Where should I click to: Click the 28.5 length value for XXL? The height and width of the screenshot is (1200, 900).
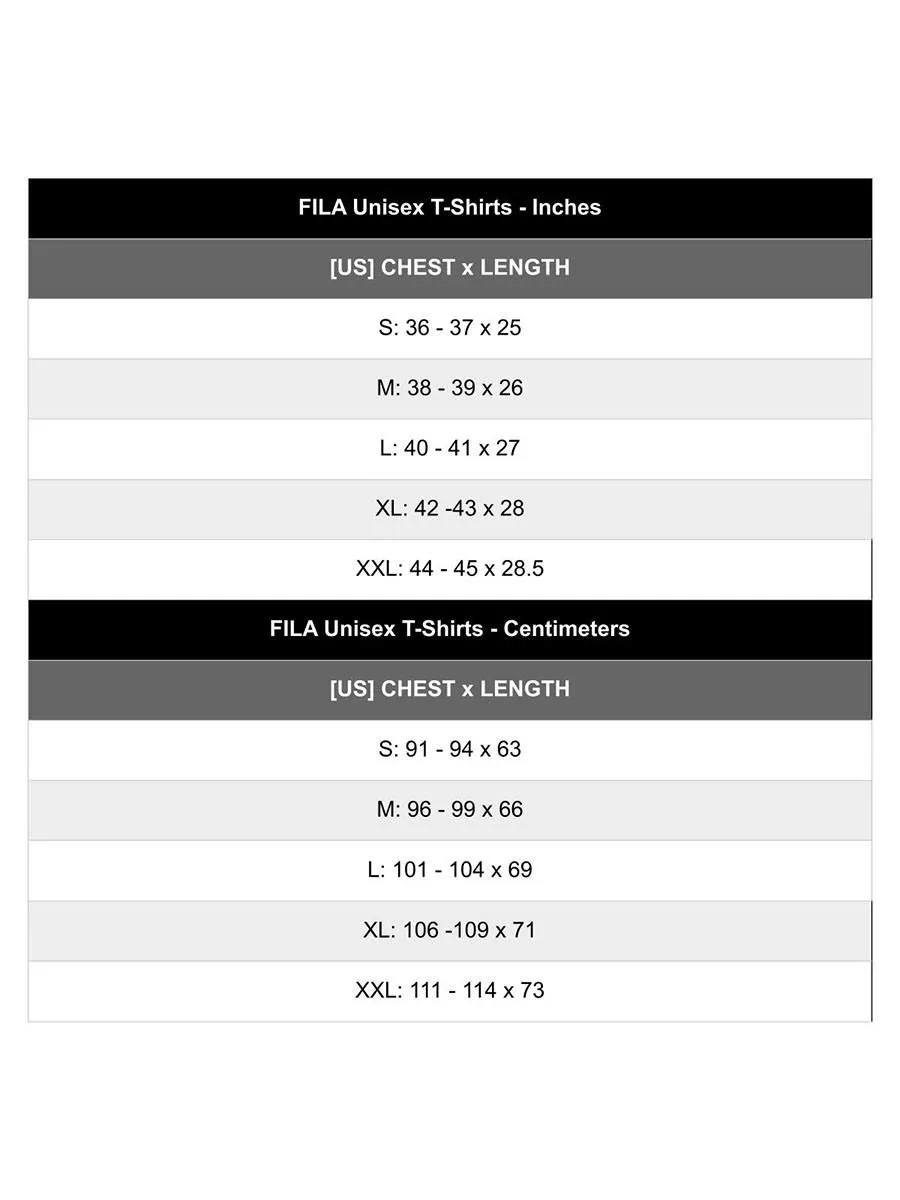[523, 569]
